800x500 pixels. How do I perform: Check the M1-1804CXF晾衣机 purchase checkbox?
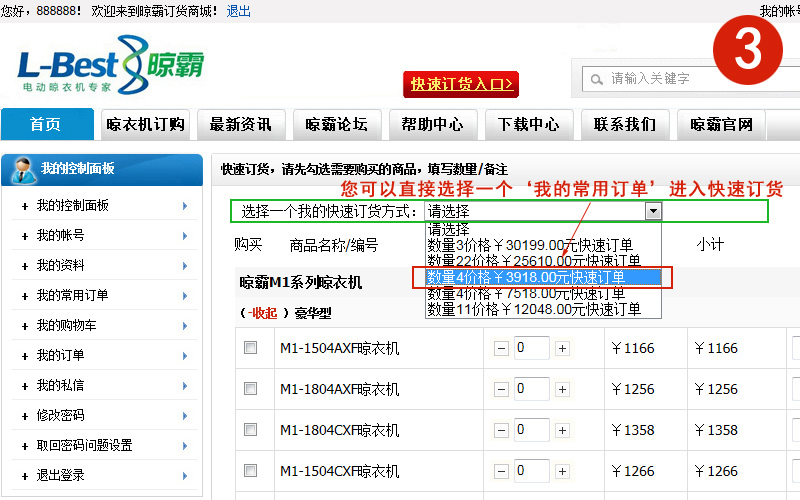coord(251,430)
